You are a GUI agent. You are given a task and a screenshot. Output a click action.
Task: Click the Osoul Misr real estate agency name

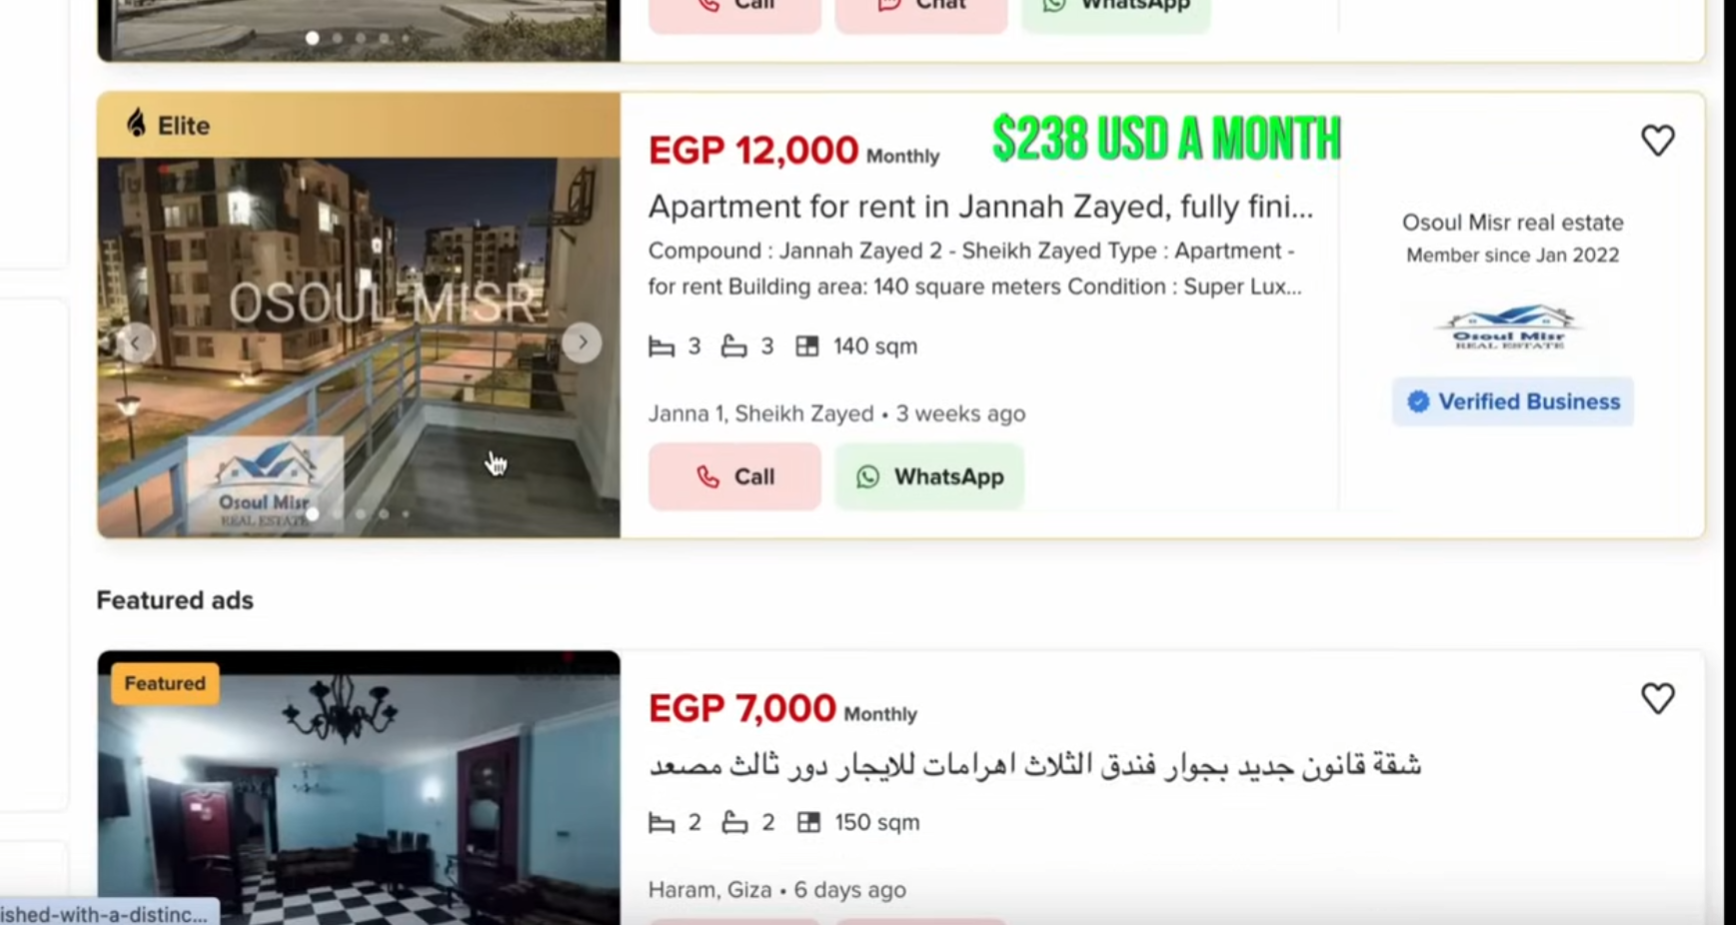point(1512,223)
